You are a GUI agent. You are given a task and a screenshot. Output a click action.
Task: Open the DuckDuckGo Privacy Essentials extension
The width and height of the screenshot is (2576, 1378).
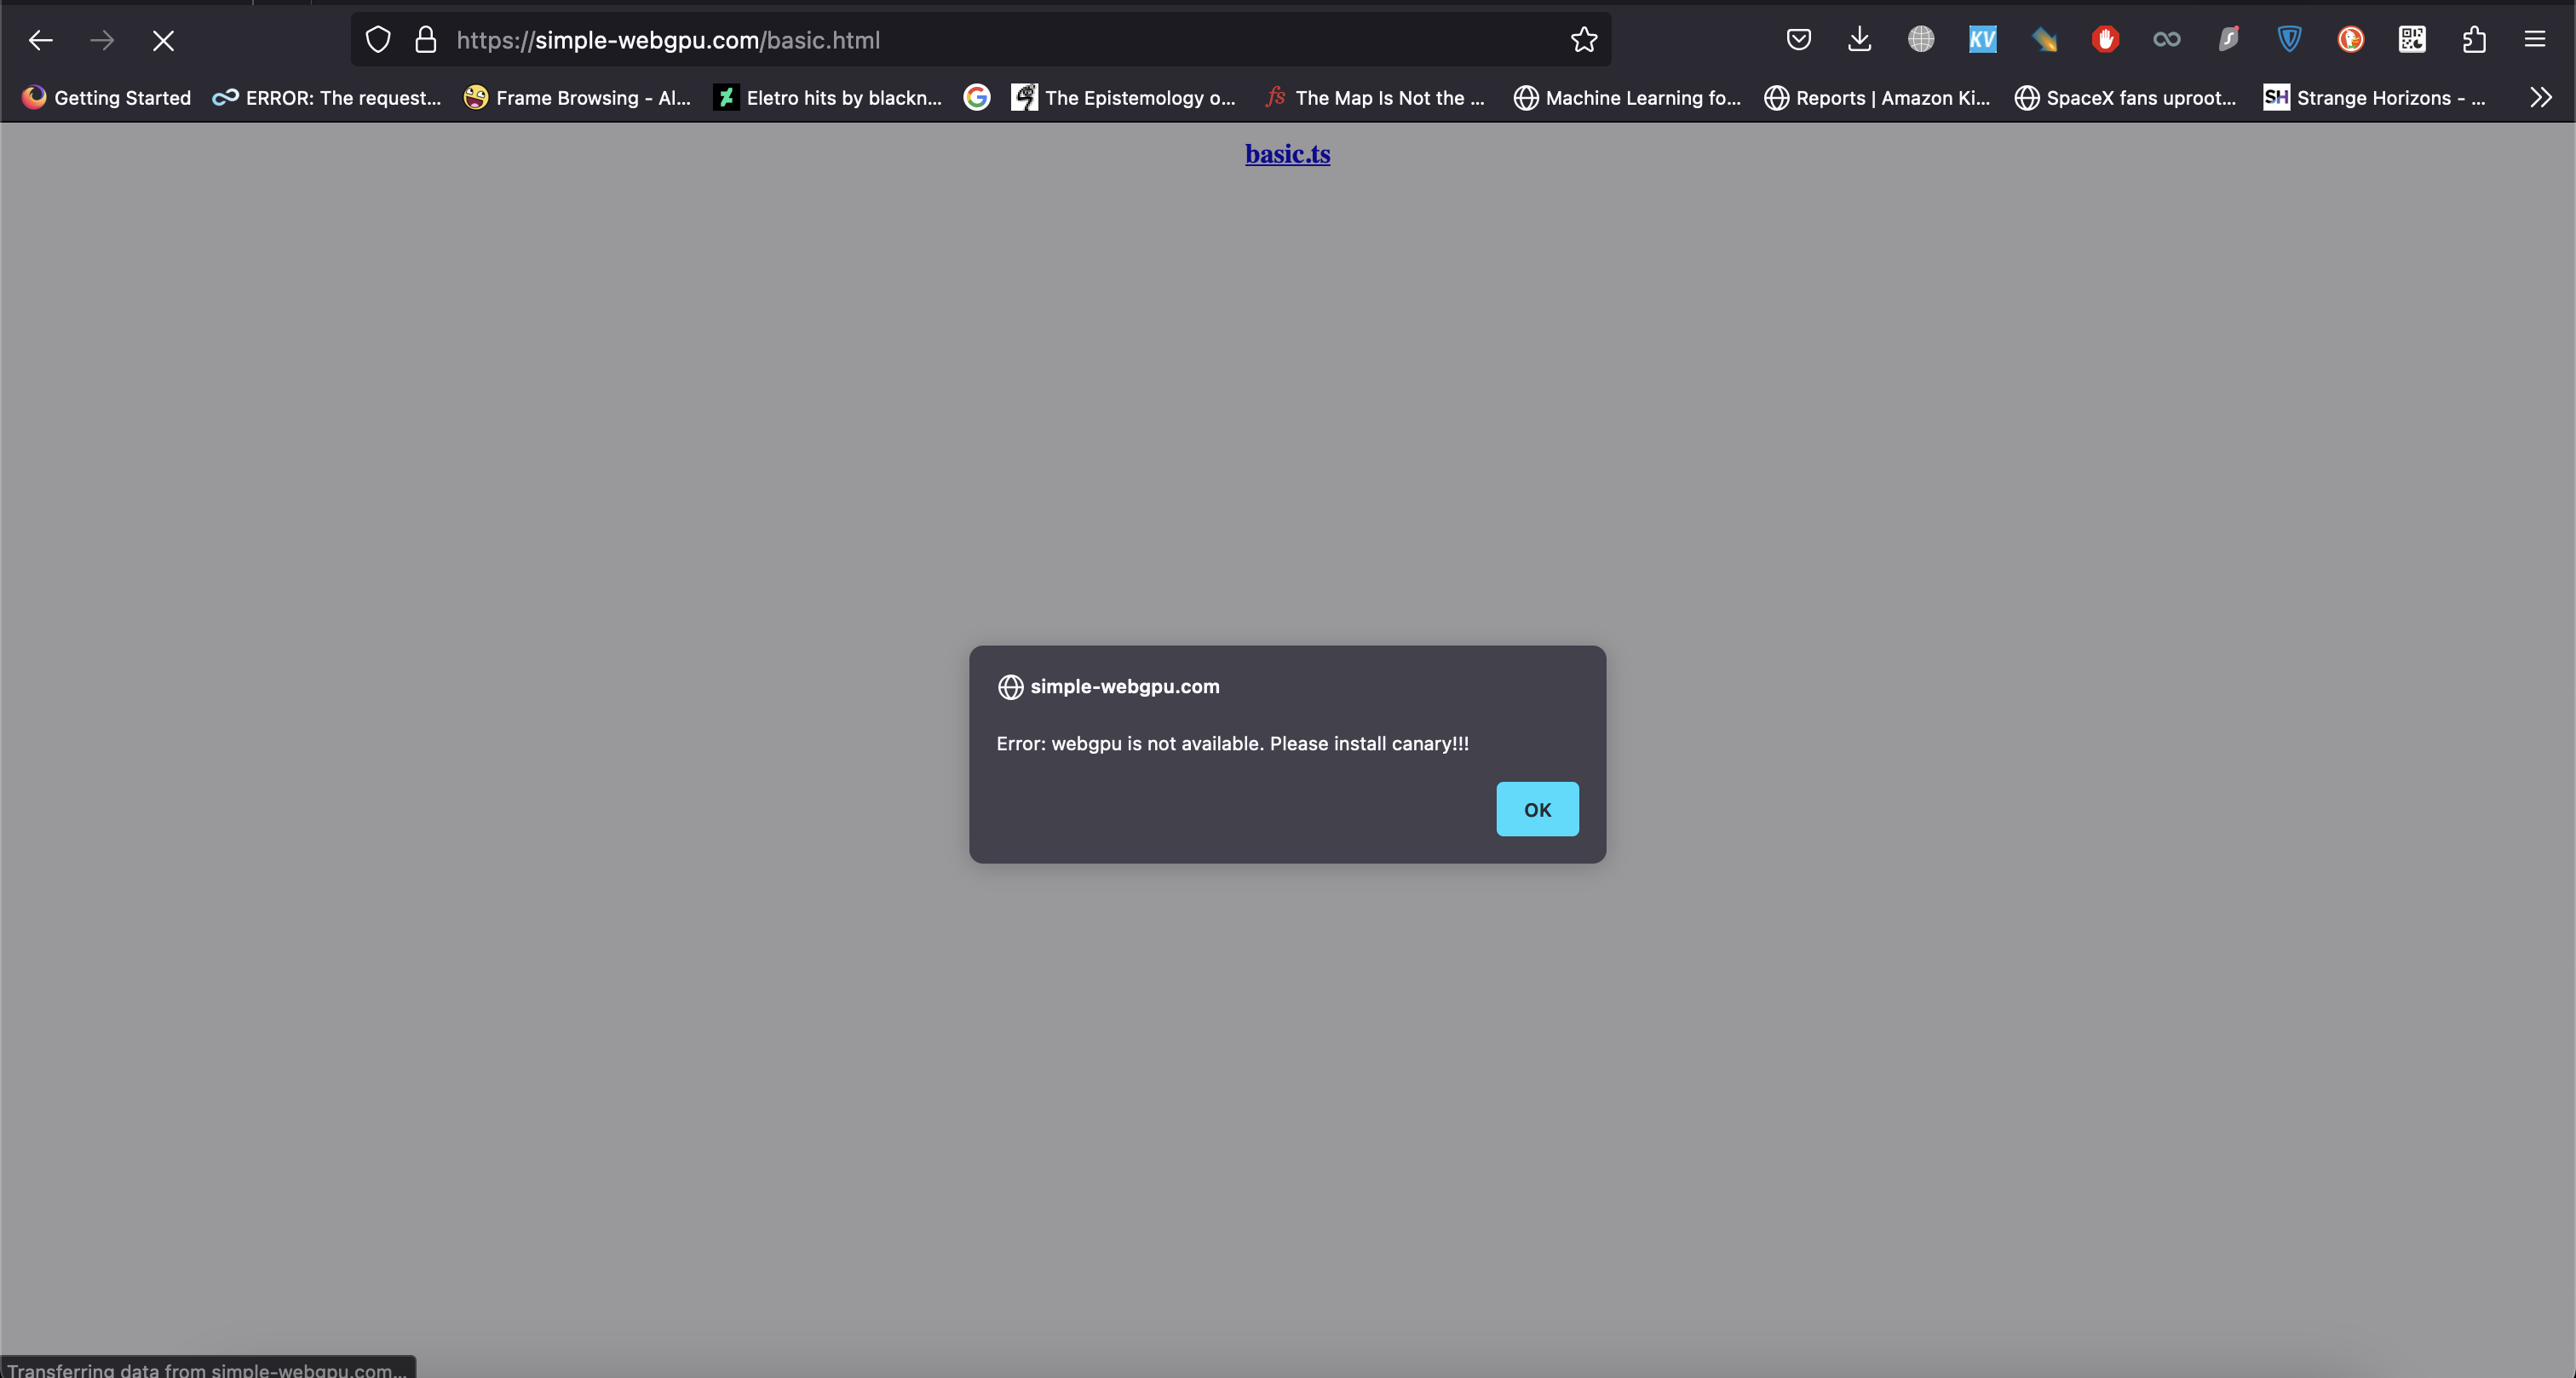click(x=2350, y=40)
